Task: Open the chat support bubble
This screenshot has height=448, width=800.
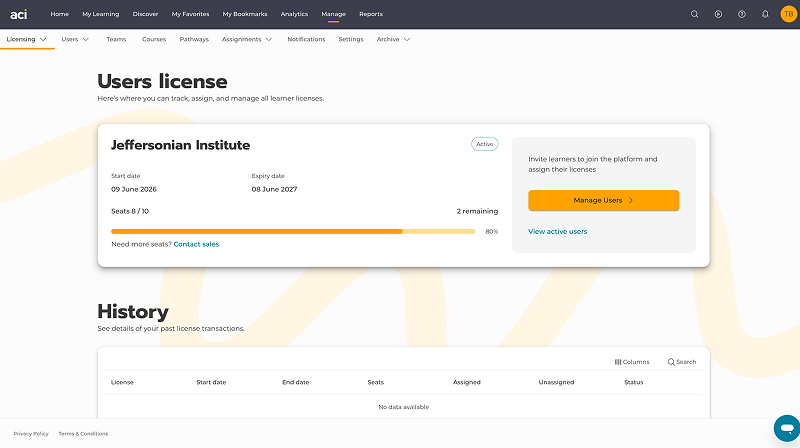Action: 787,428
